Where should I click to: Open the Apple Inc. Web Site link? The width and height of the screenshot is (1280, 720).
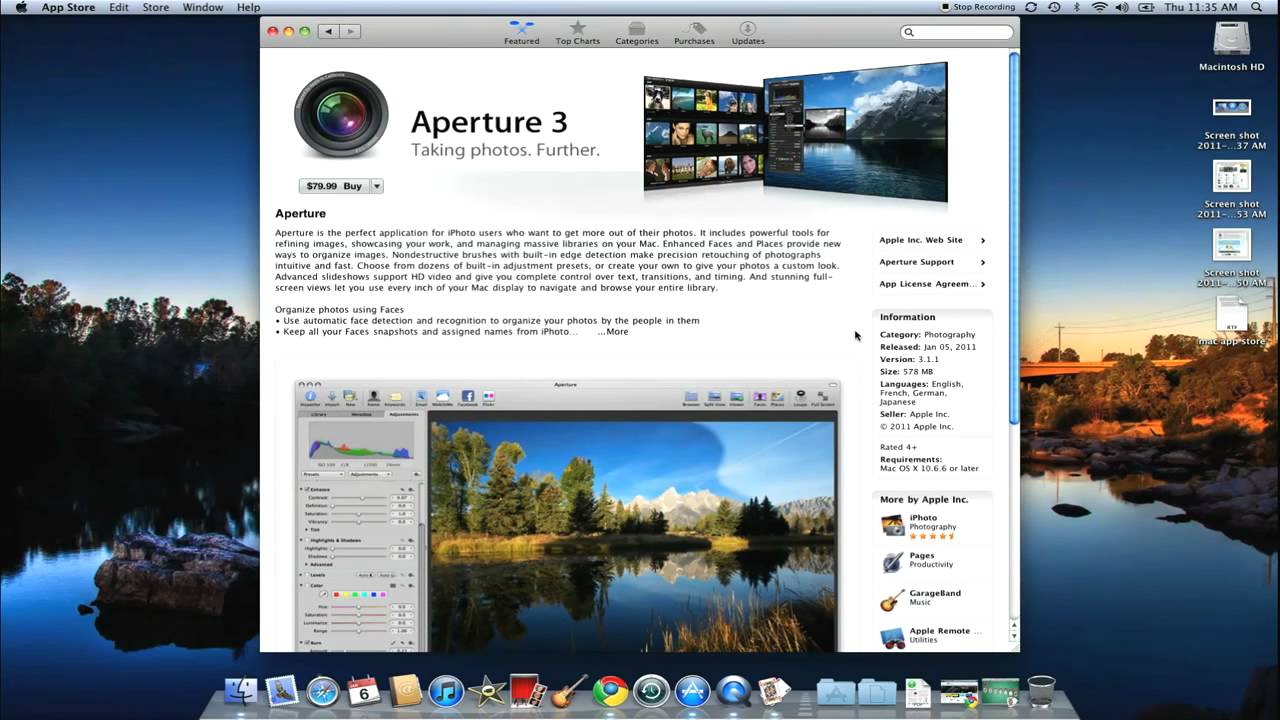tap(932, 240)
